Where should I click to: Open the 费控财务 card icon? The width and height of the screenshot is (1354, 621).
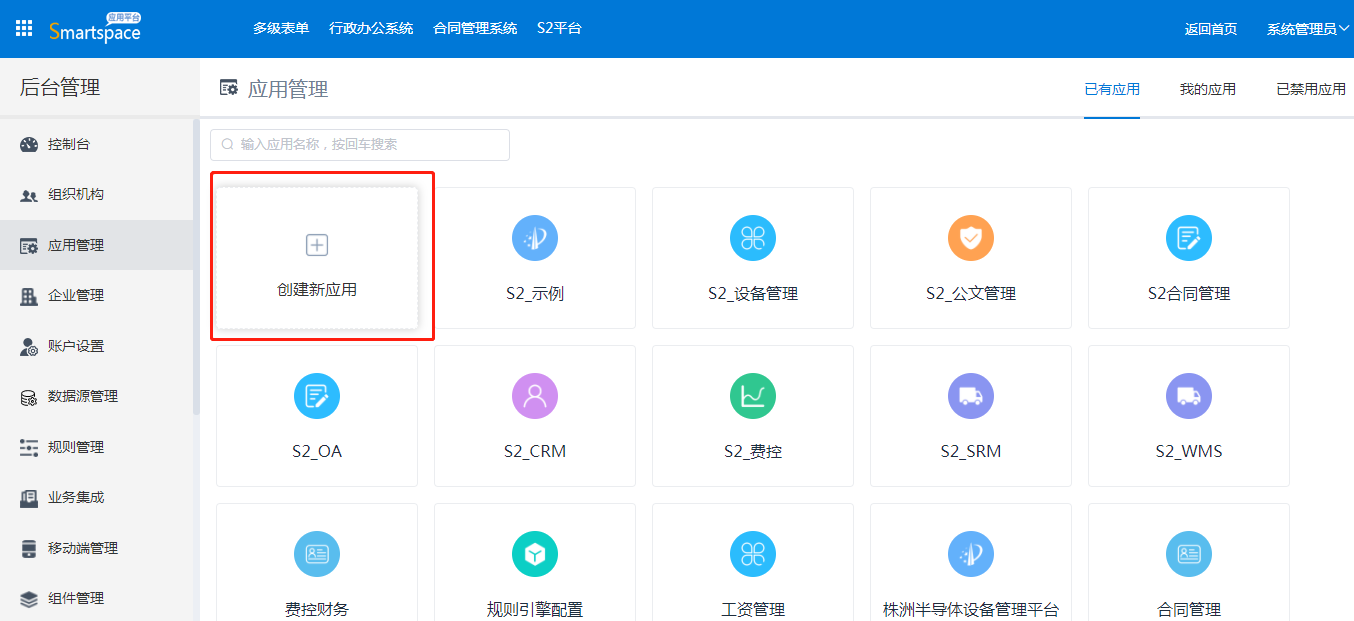(x=317, y=554)
